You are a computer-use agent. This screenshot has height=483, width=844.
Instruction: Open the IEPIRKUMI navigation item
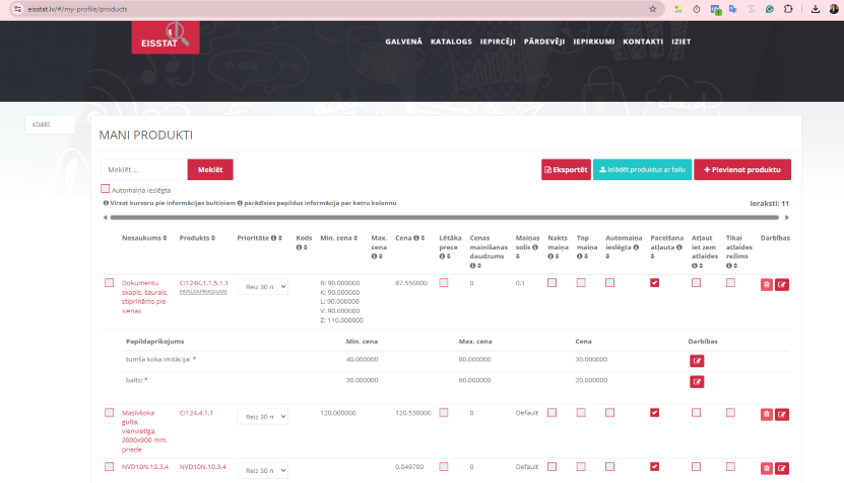point(594,42)
